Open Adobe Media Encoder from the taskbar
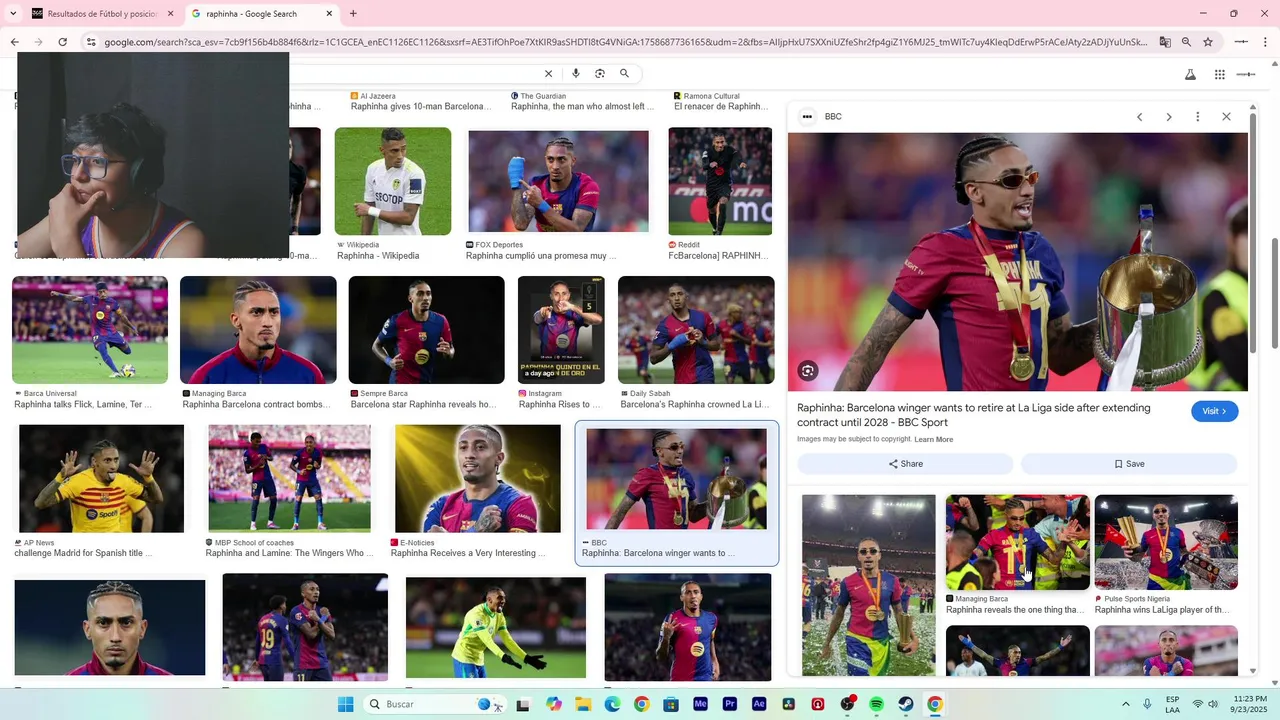This screenshot has height=720, width=1280. (700, 704)
